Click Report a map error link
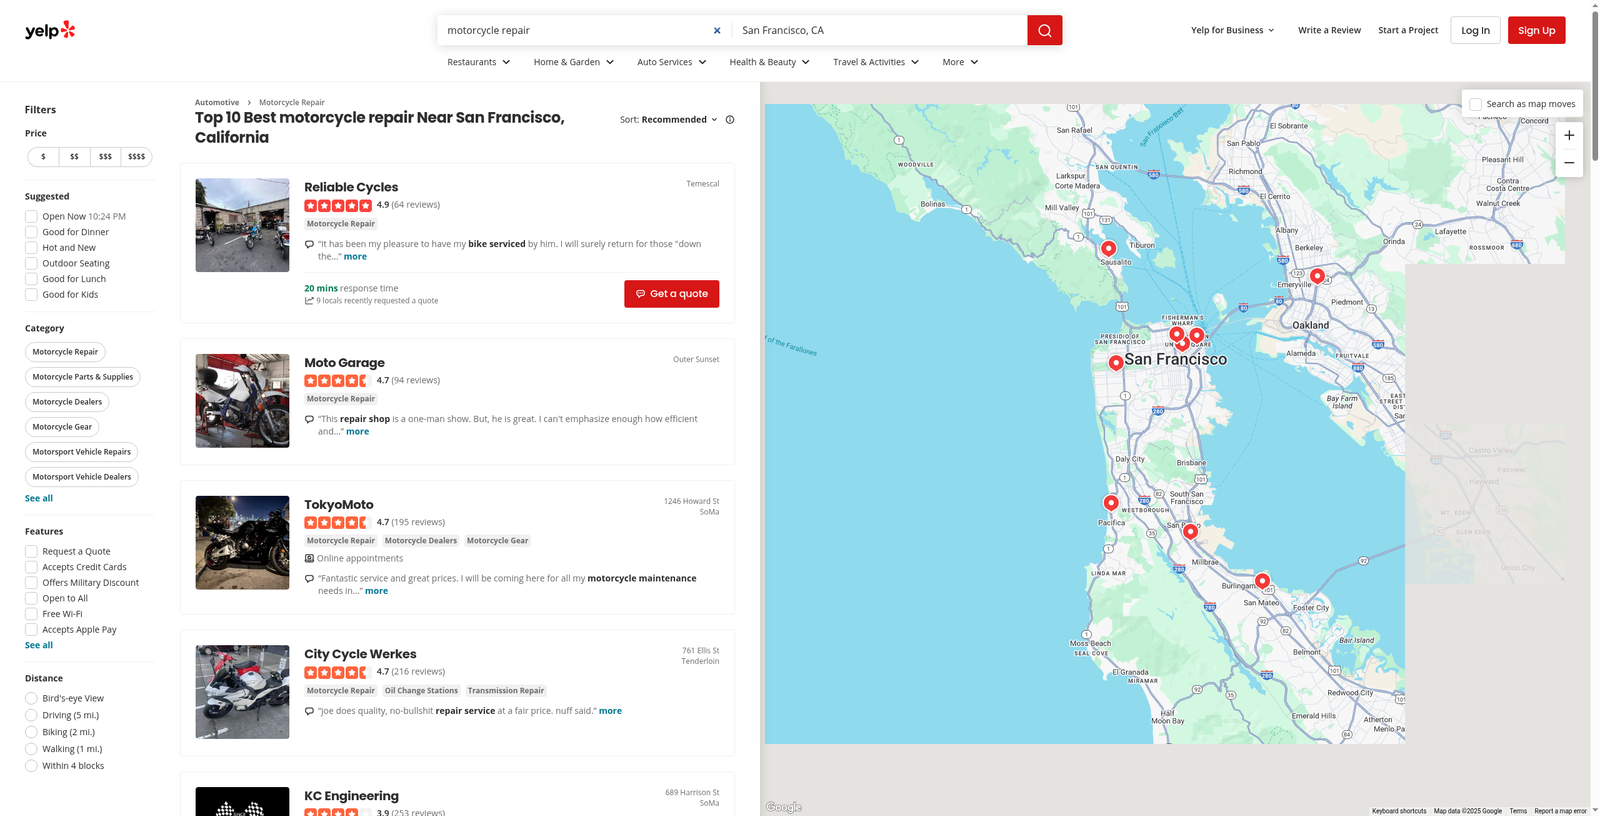 [x=1560, y=811]
